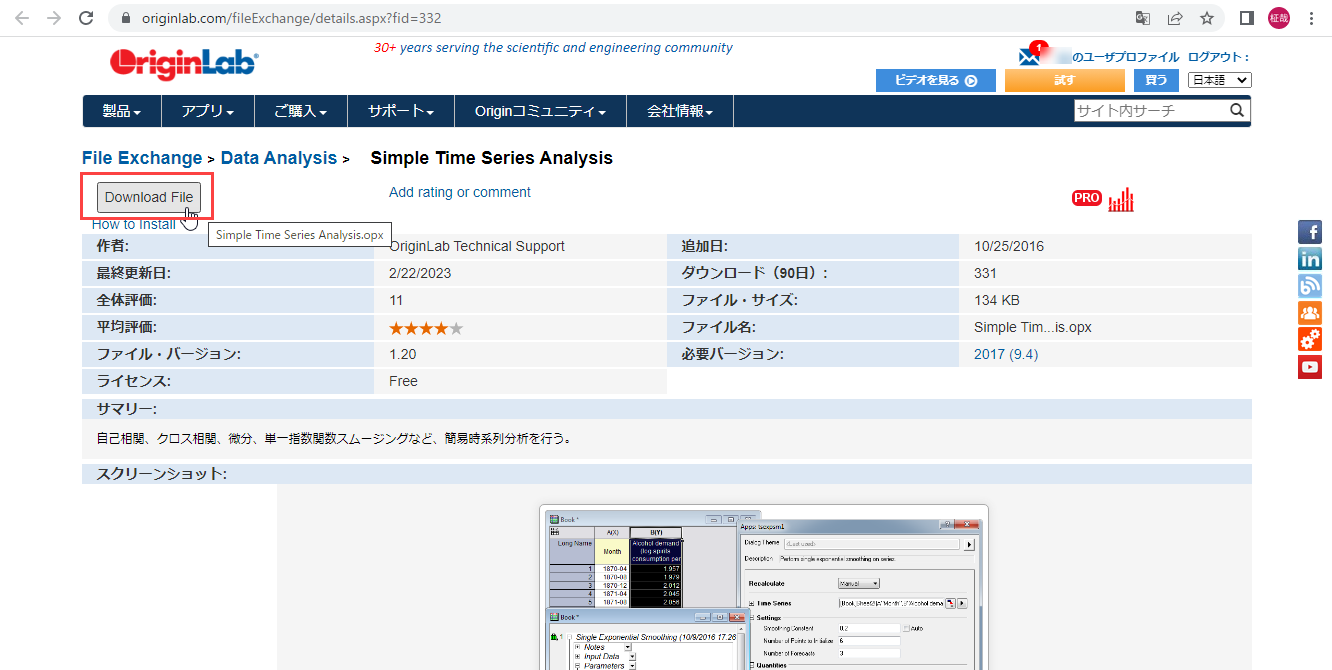The image size is (1332, 670).
Task: Open the orange gears sidebar icon
Action: pyautogui.click(x=1310, y=340)
